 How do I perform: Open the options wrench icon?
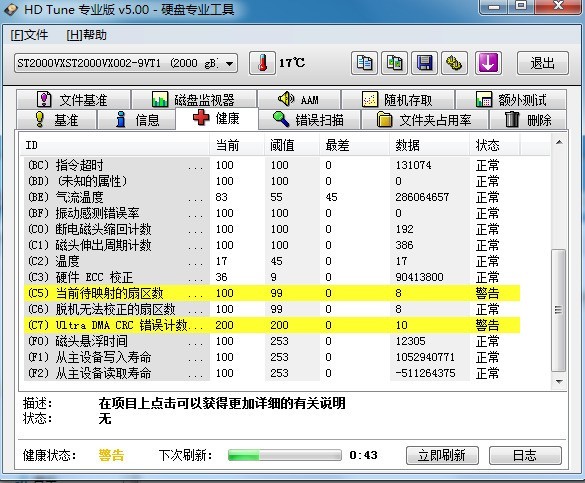[x=454, y=63]
